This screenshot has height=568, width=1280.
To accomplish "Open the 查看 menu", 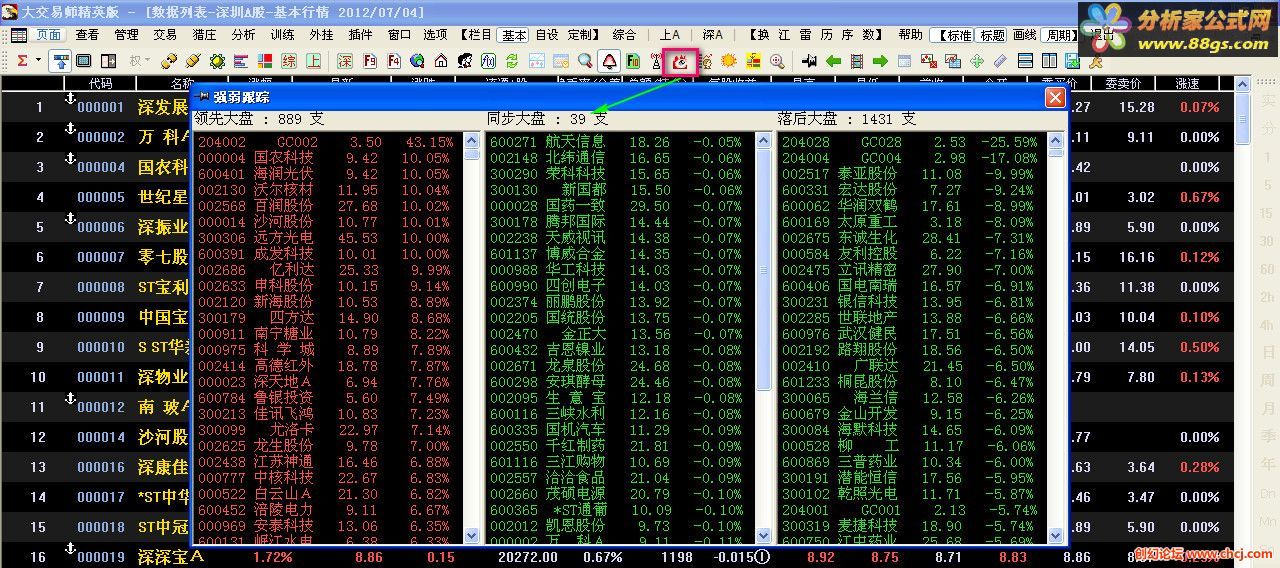I will click(x=87, y=34).
